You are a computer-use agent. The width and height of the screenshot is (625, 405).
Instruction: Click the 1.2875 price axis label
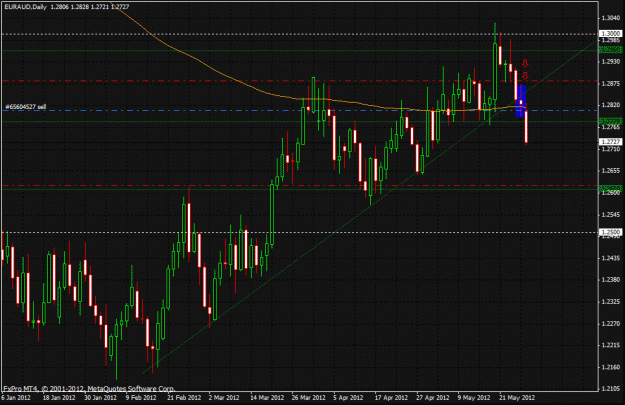point(611,83)
